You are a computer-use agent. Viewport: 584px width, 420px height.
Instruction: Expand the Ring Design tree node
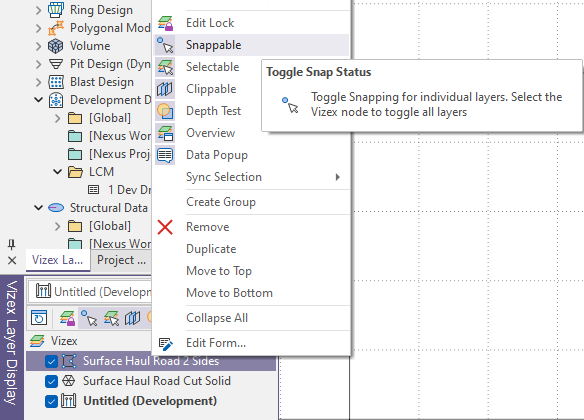pyautogui.click(x=38, y=10)
